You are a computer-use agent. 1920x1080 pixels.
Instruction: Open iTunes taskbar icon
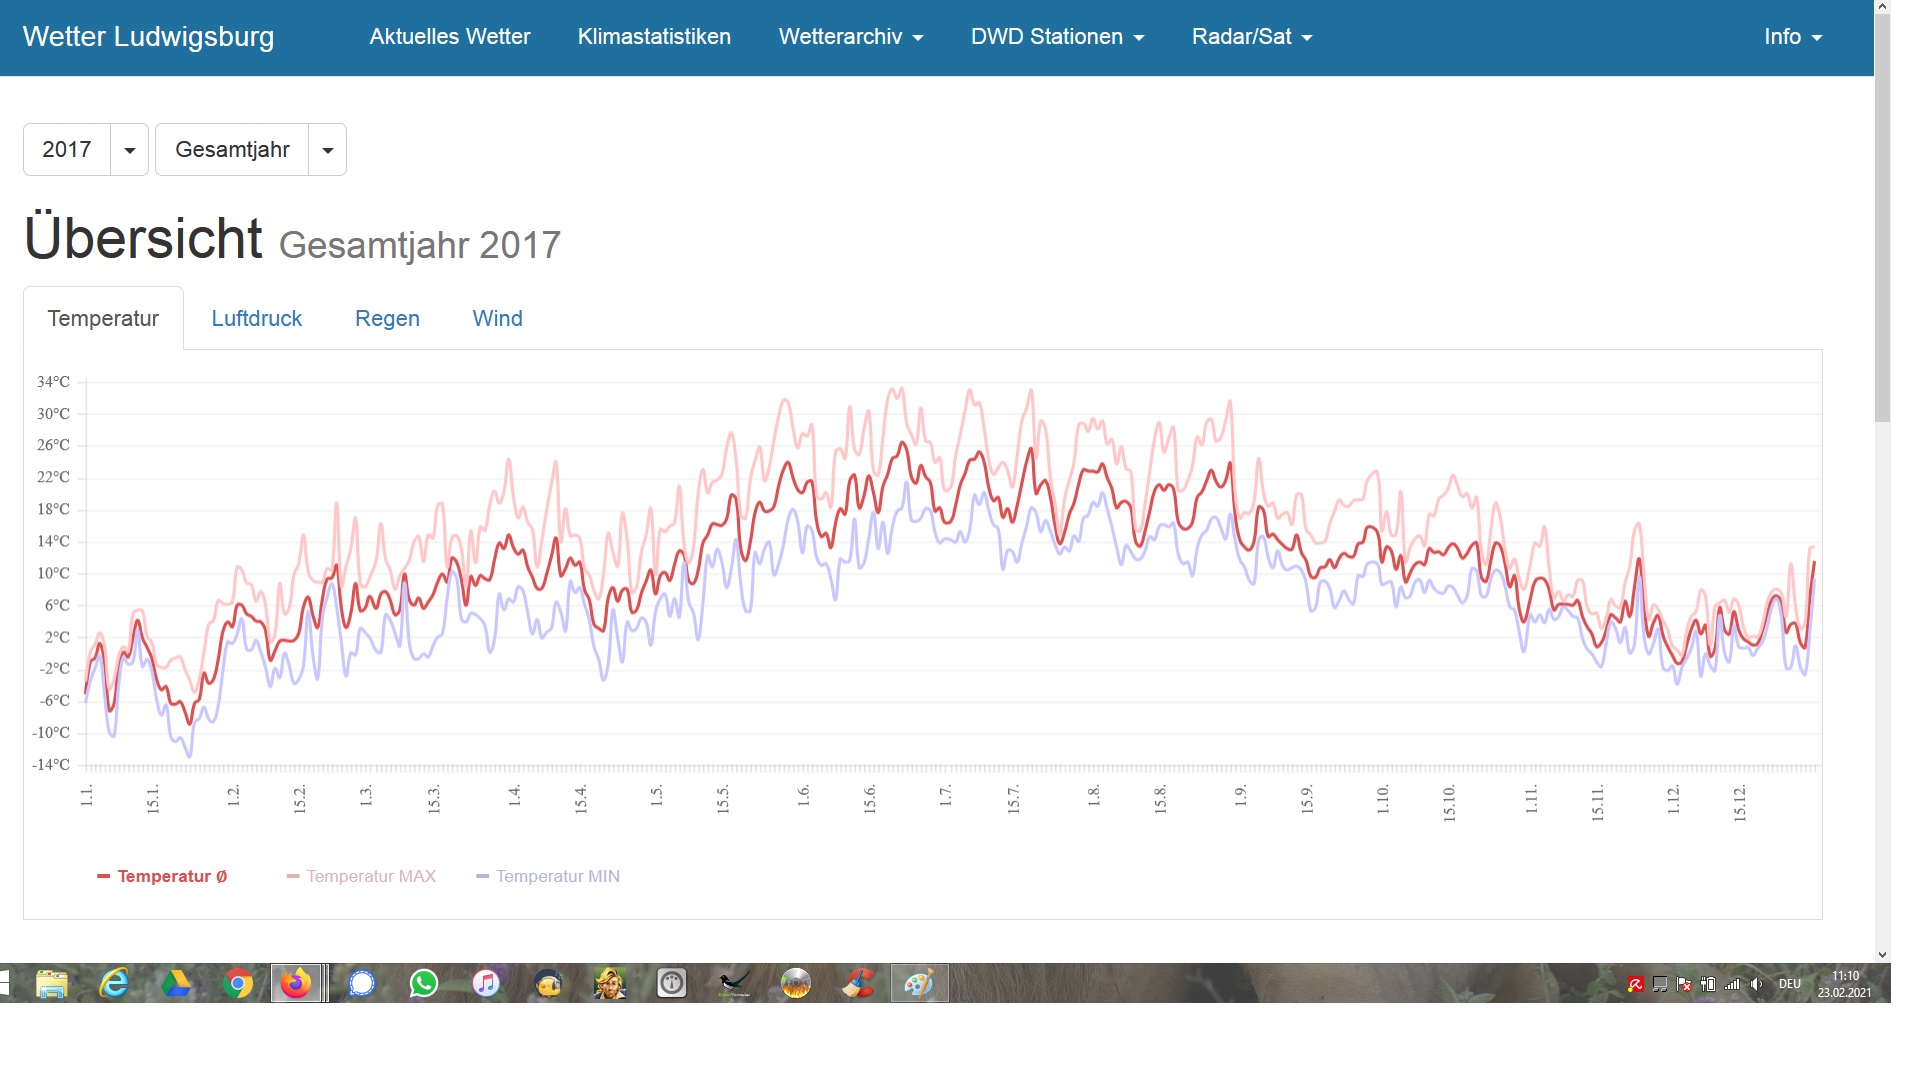(x=486, y=984)
